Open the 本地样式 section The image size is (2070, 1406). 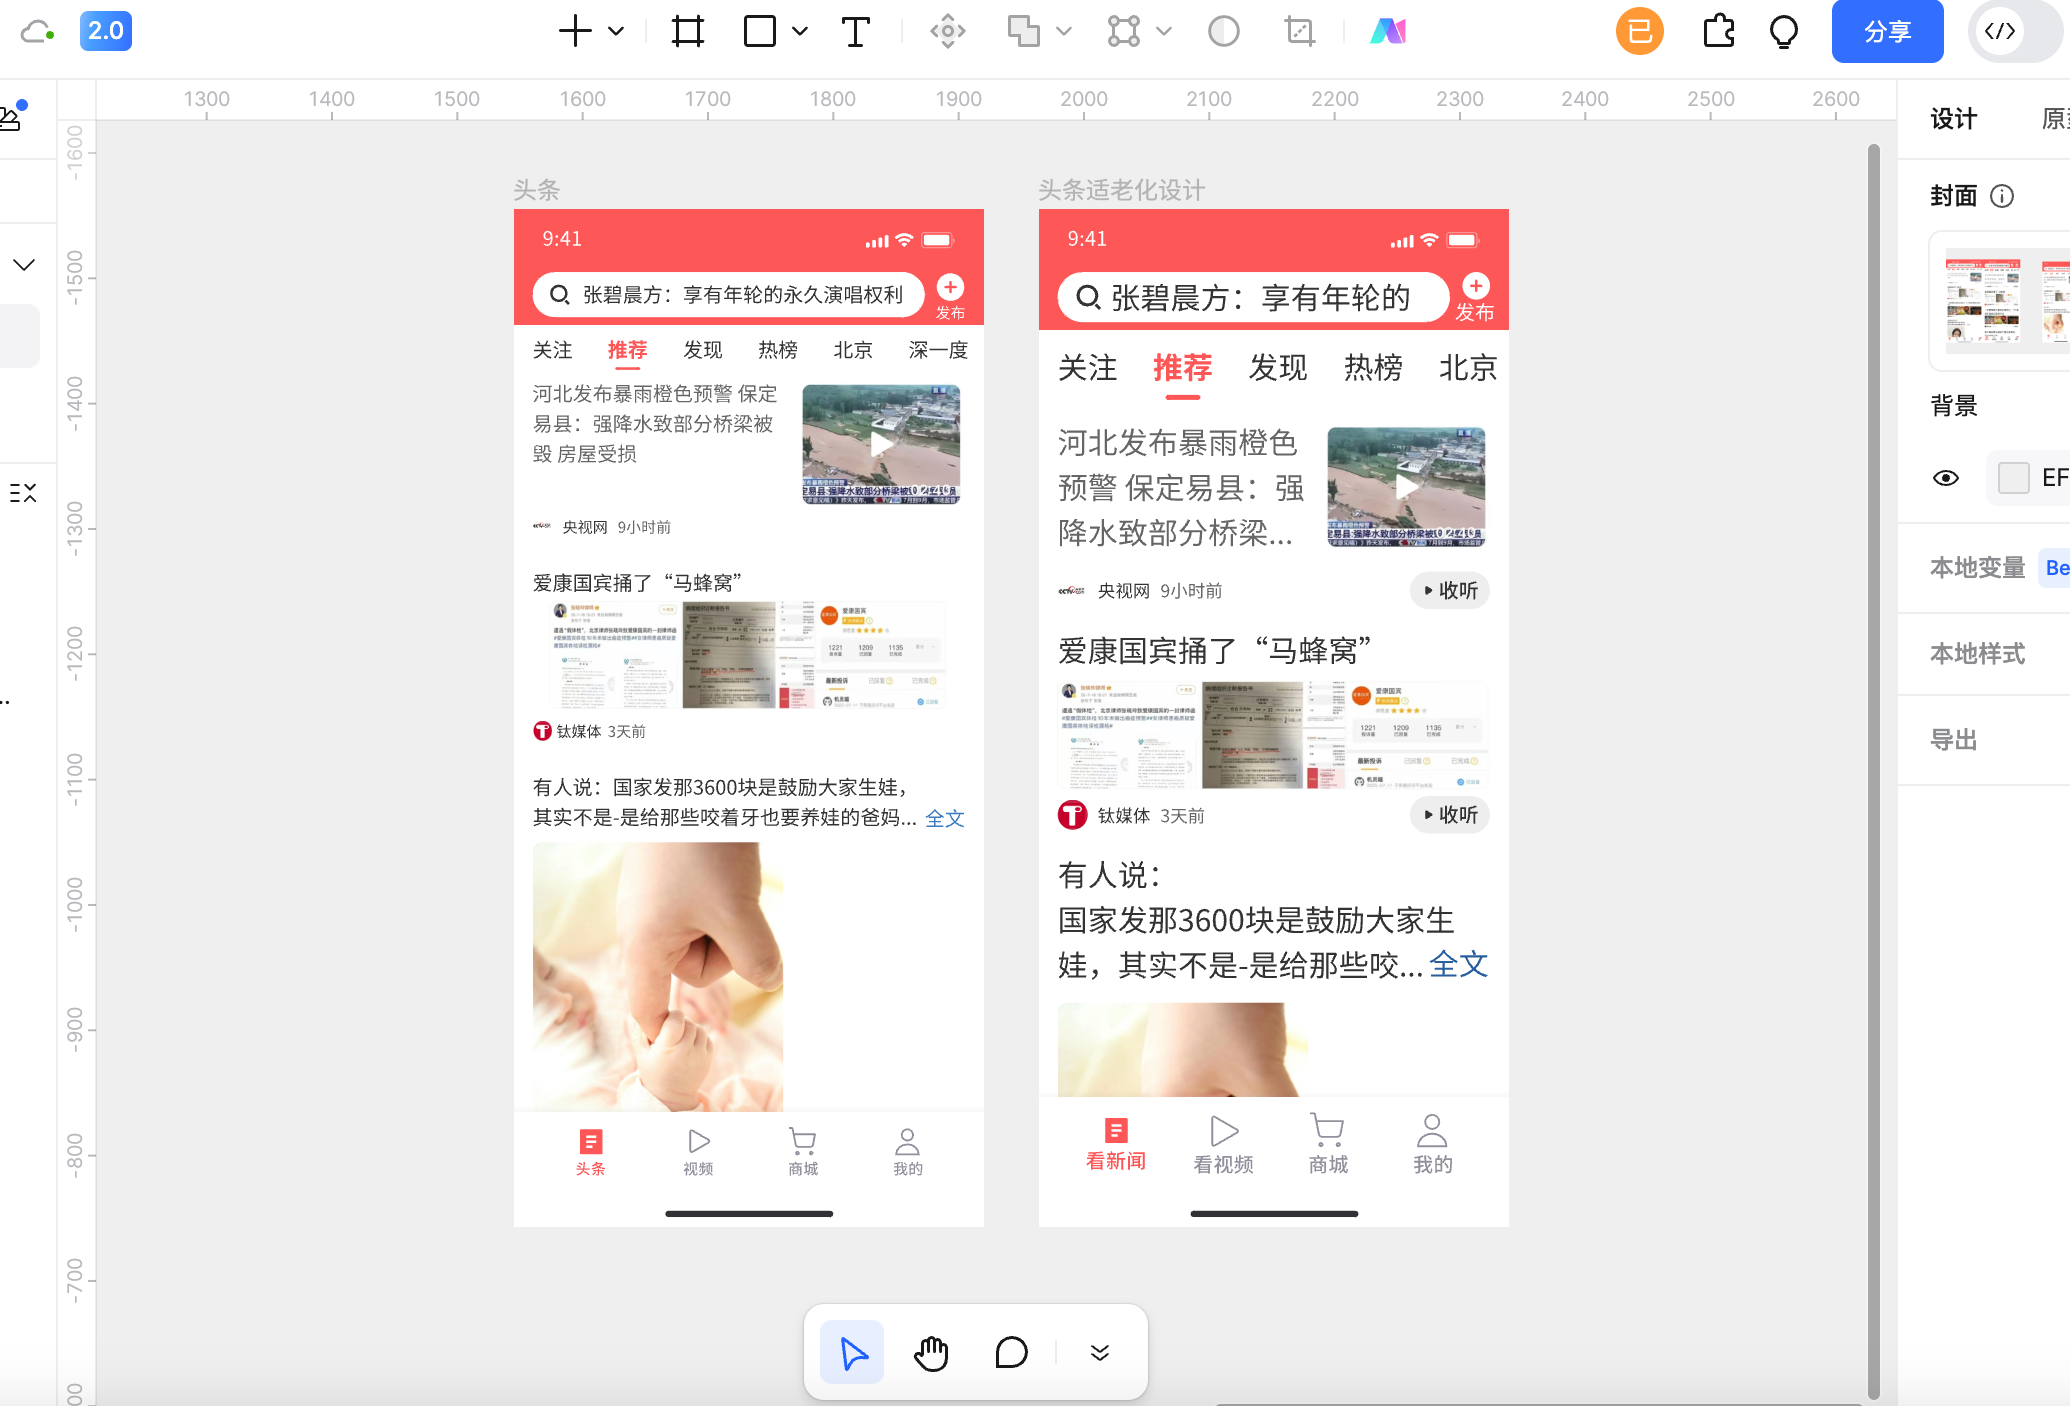click(1977, 654)
